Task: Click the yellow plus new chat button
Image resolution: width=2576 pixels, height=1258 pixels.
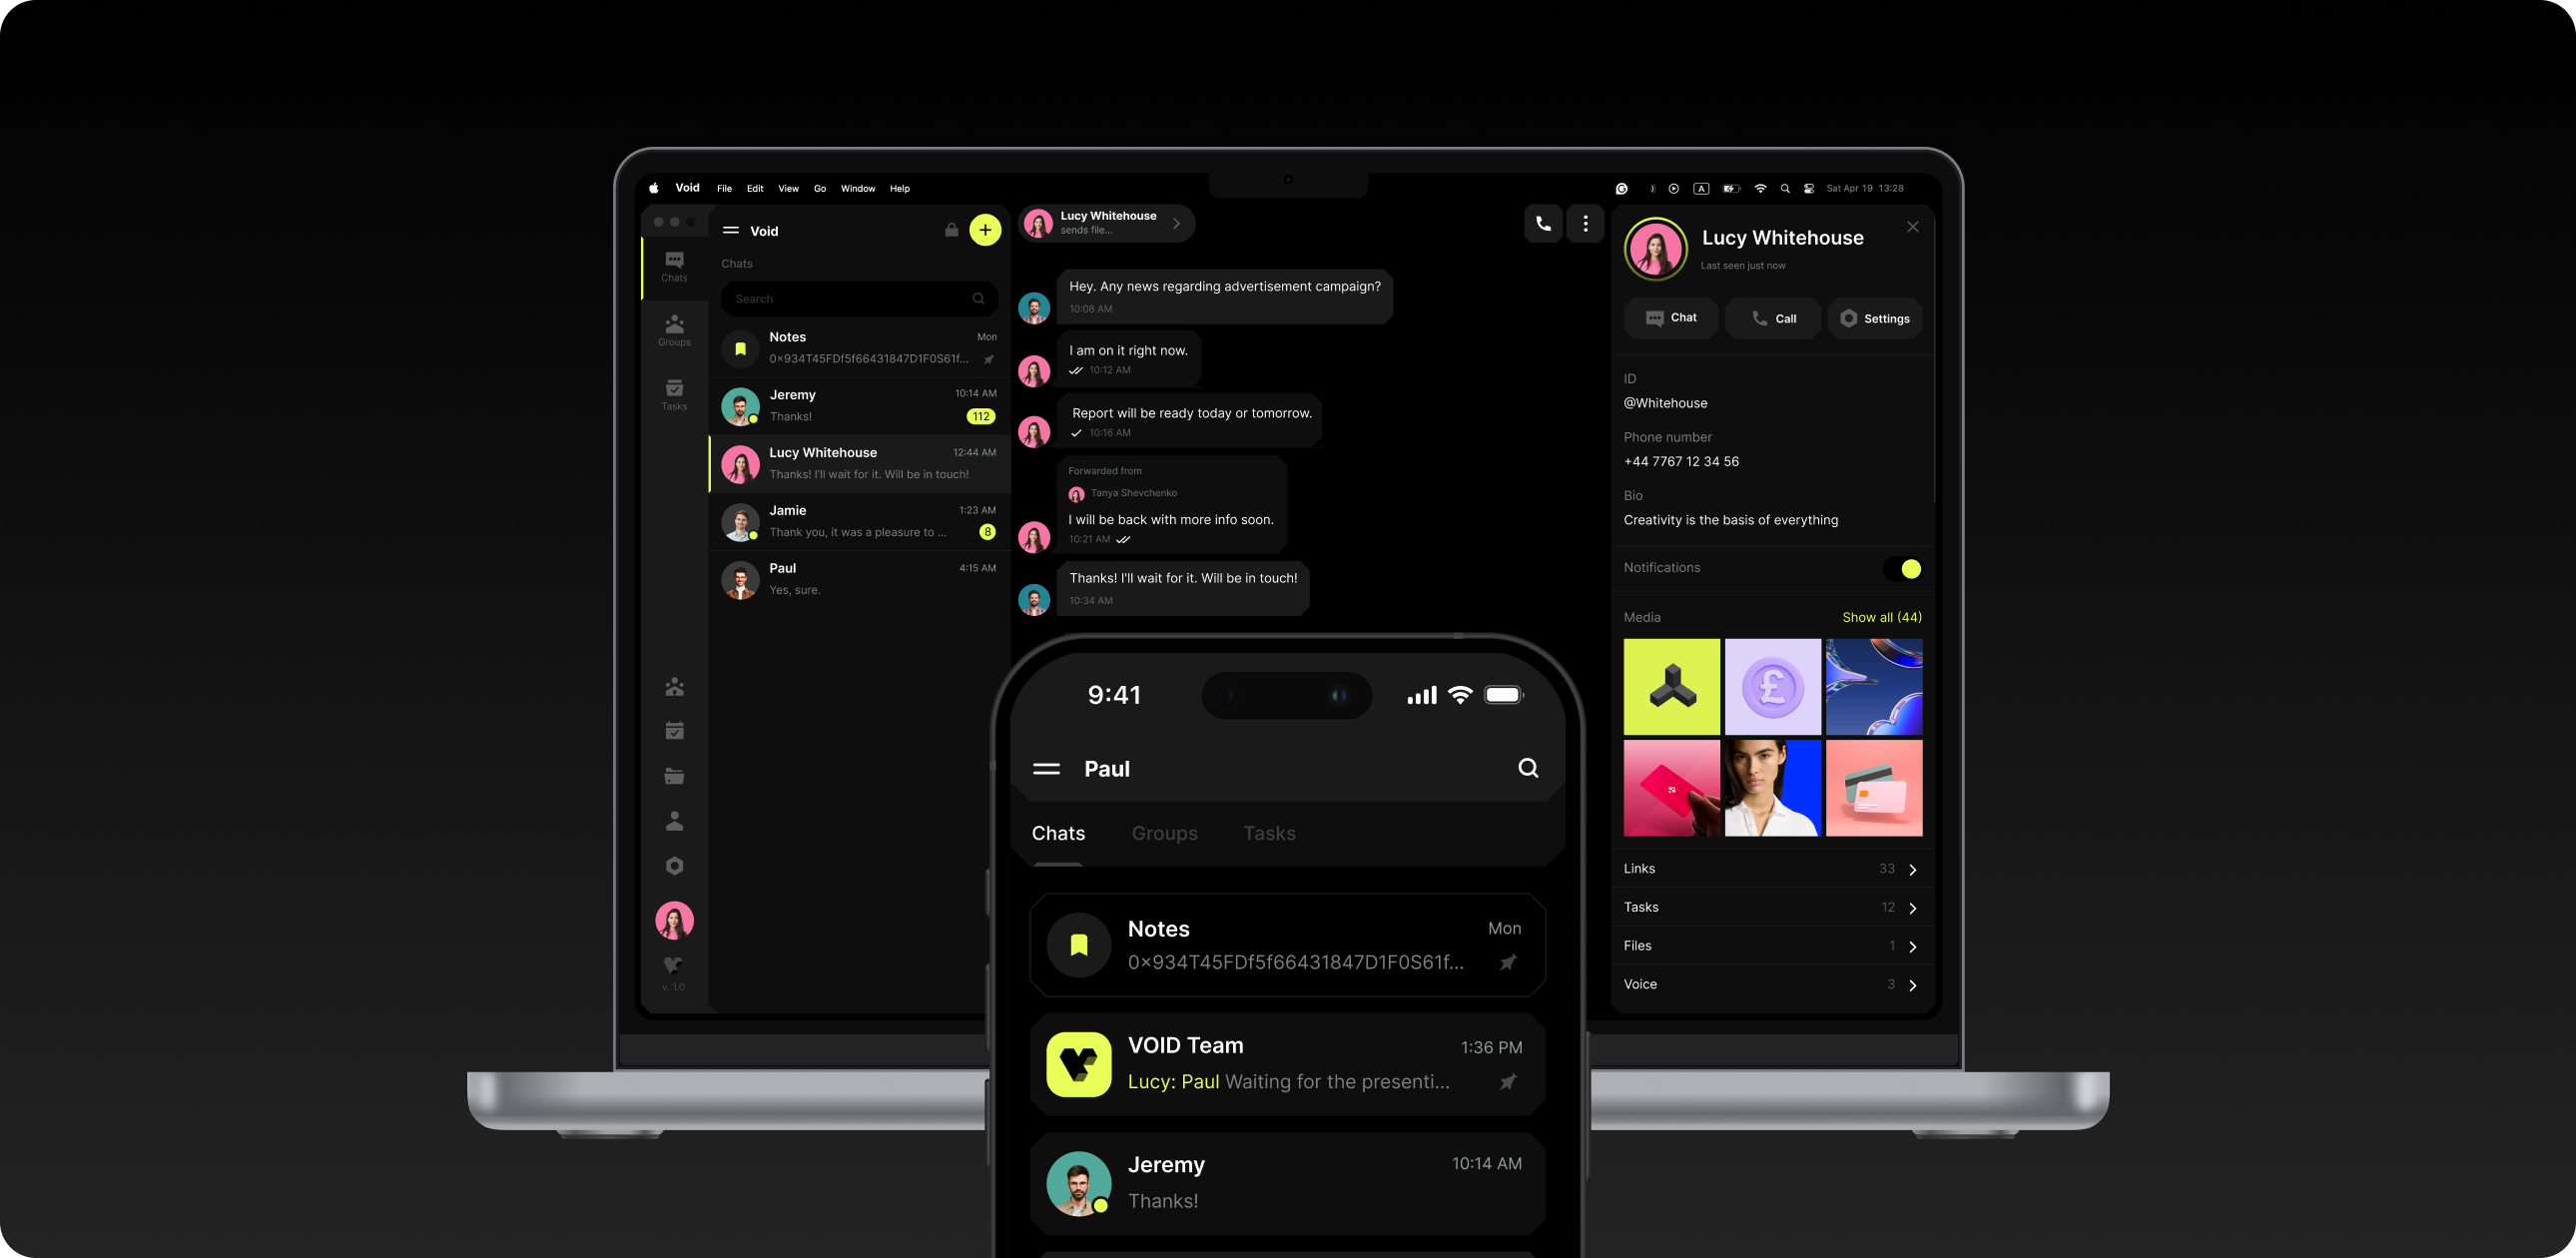Action: click(985, 230)
